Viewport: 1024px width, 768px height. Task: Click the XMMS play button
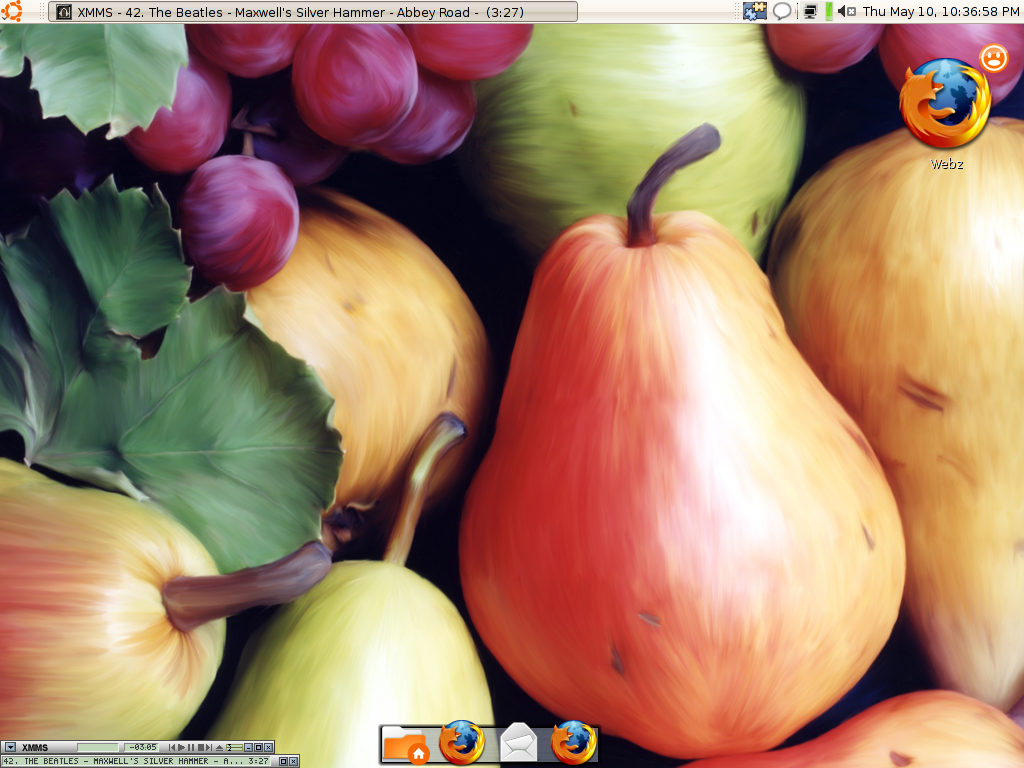click(182, 747)
